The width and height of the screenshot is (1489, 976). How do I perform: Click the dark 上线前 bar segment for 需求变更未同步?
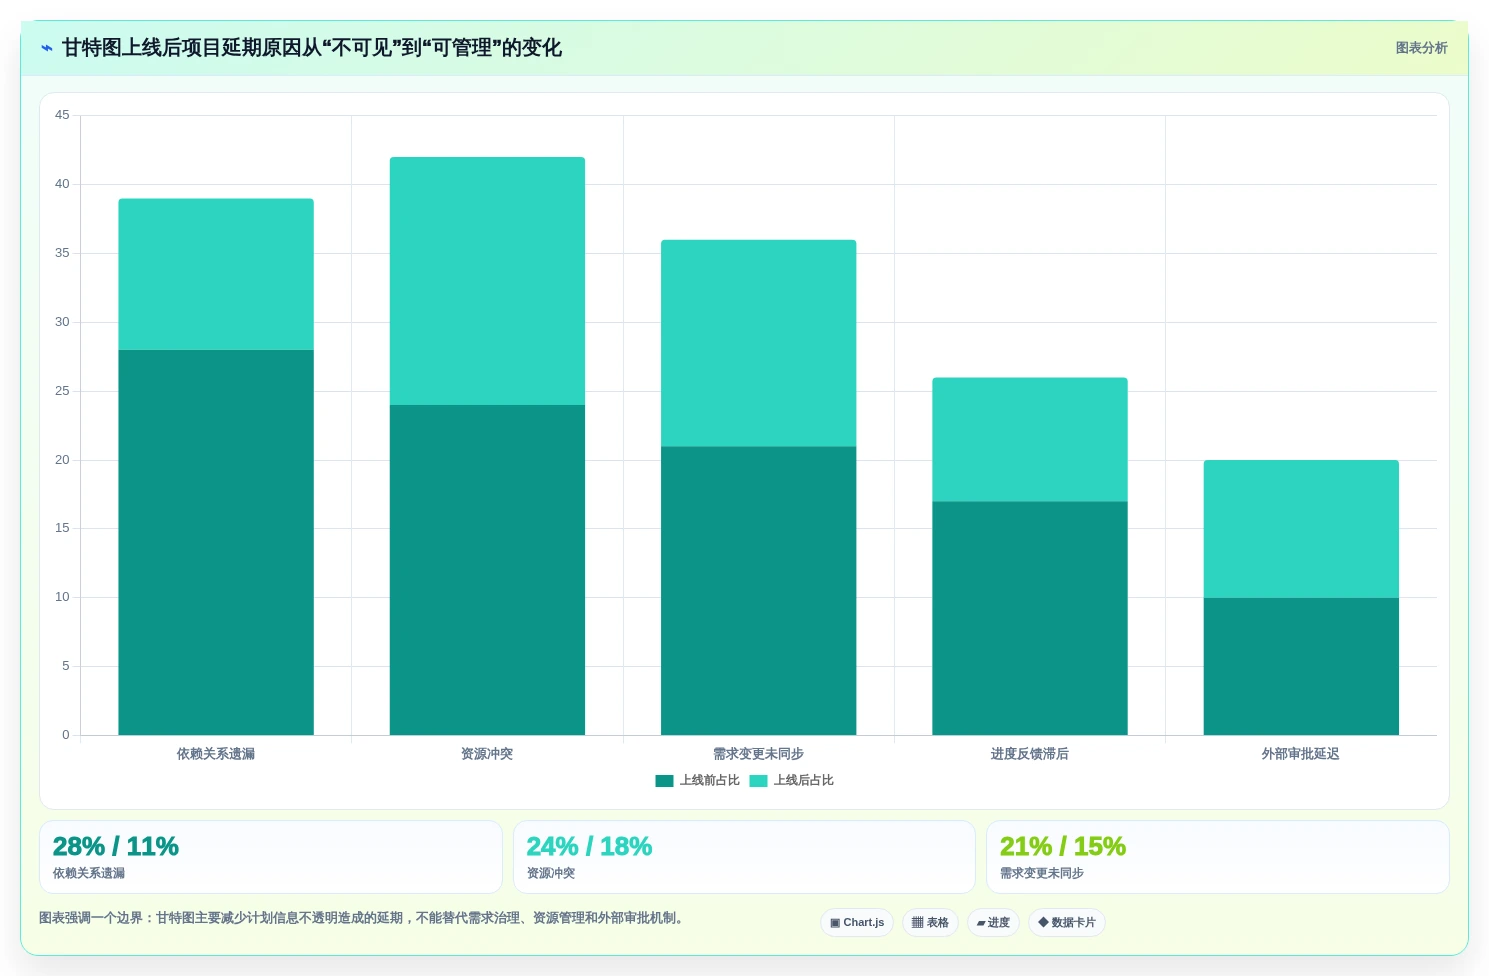758,590
